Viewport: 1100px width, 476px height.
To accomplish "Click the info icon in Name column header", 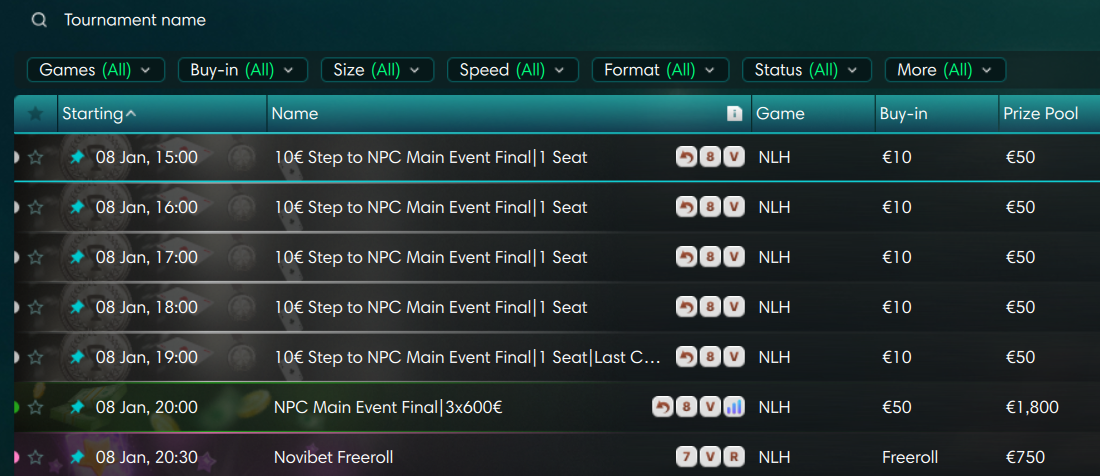I will coord(734,114).
